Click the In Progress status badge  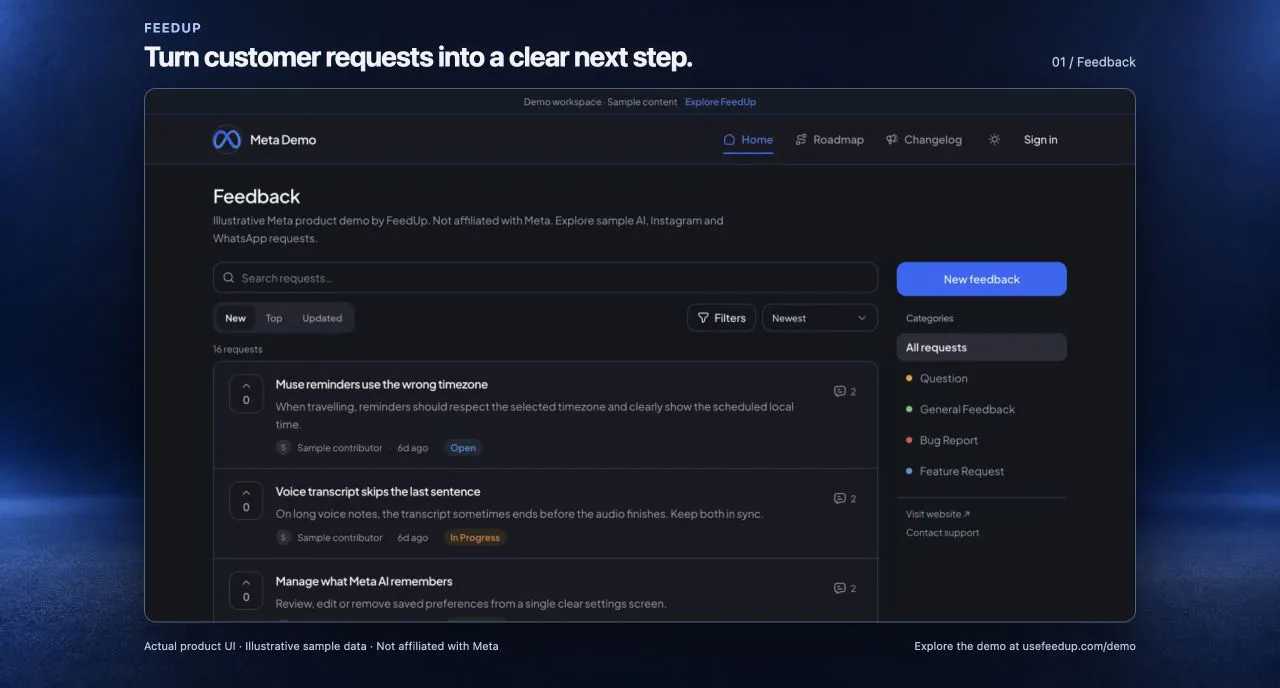tap(475, 538)
